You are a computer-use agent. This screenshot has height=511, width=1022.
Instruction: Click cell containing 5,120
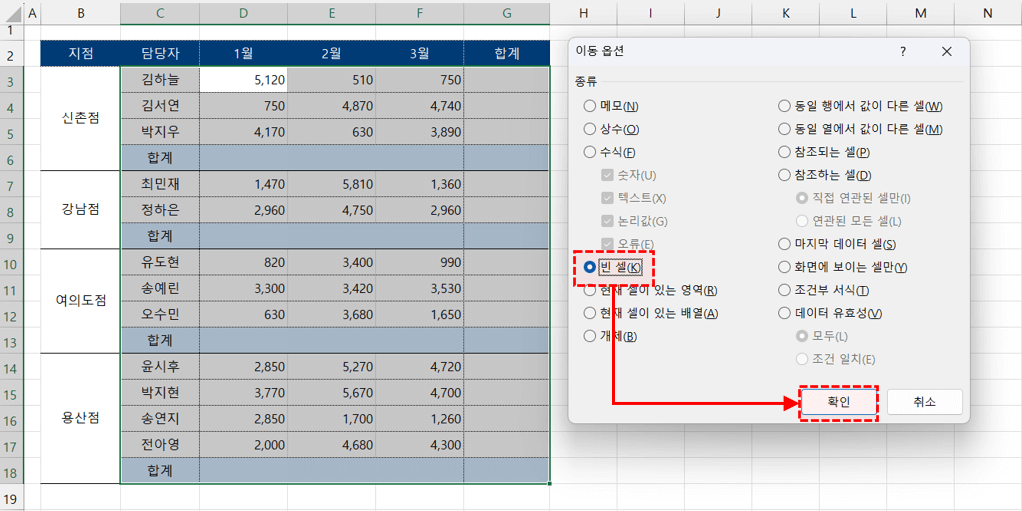coord(243,80)
